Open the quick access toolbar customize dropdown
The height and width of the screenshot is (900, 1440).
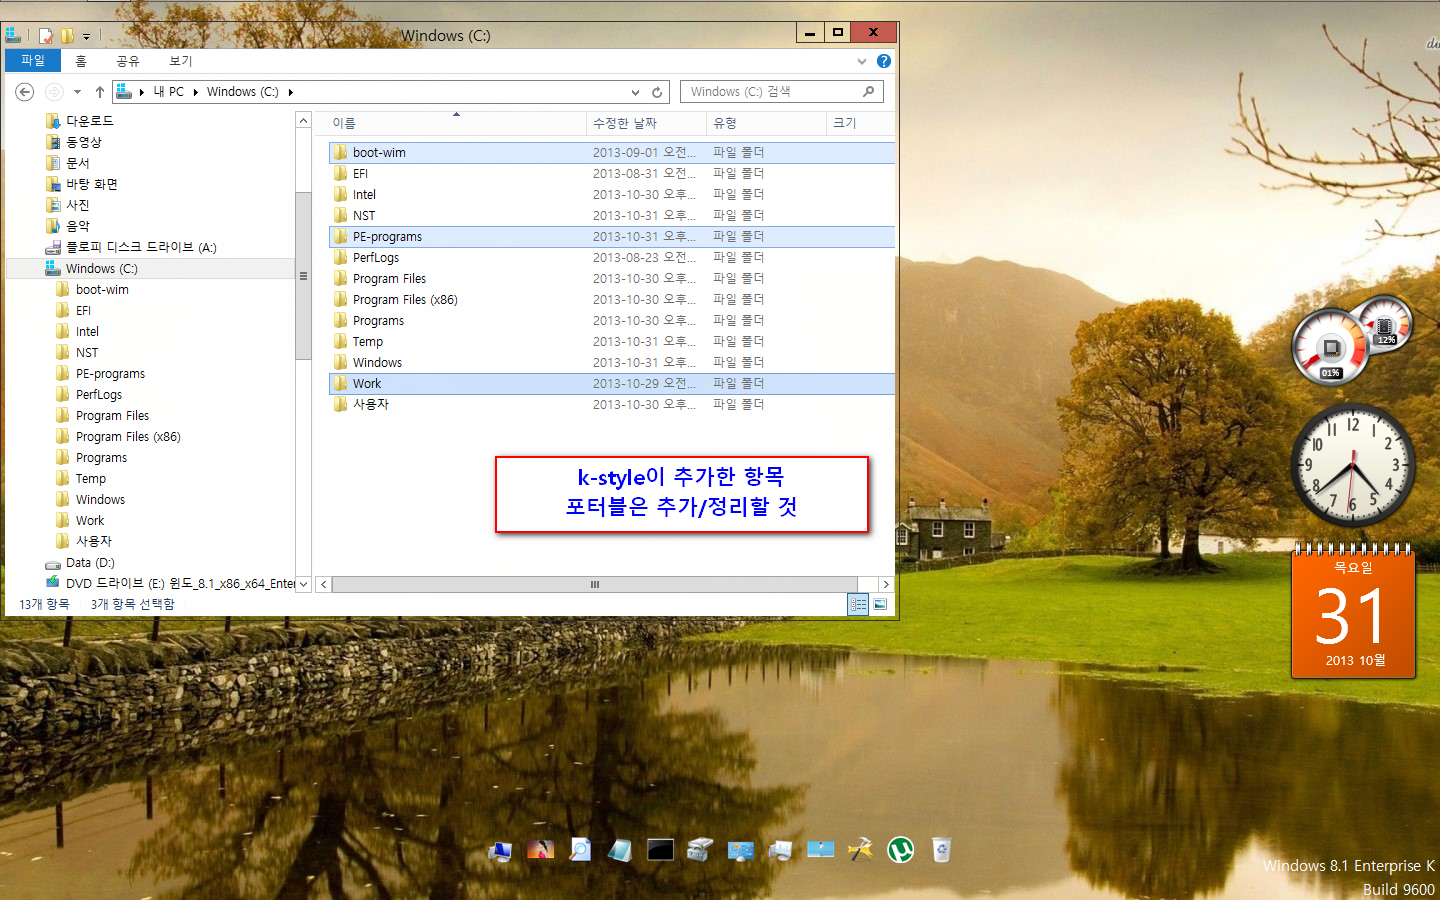click(87, 36)
